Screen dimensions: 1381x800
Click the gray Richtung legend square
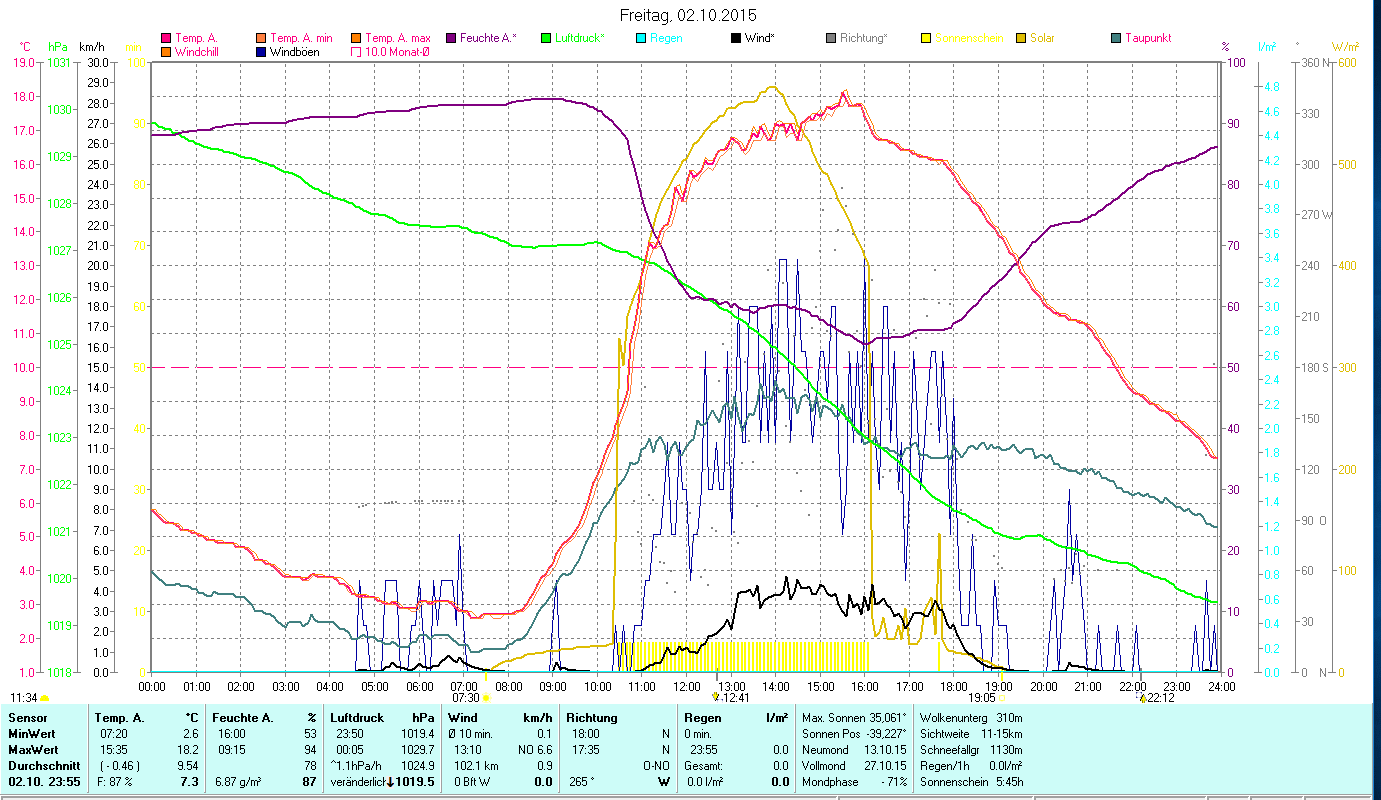point(831,38)
